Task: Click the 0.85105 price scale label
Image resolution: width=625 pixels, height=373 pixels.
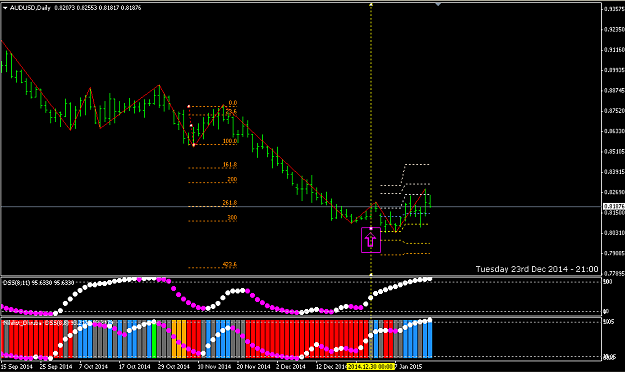Action: coord(614,151)
